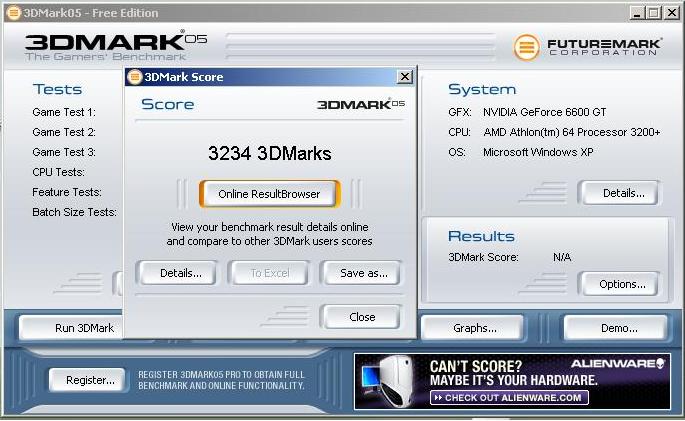
Task: Click the 3DMARK05 logo in Score dialog
Action: pyautogui.click(x=361, y=104)
